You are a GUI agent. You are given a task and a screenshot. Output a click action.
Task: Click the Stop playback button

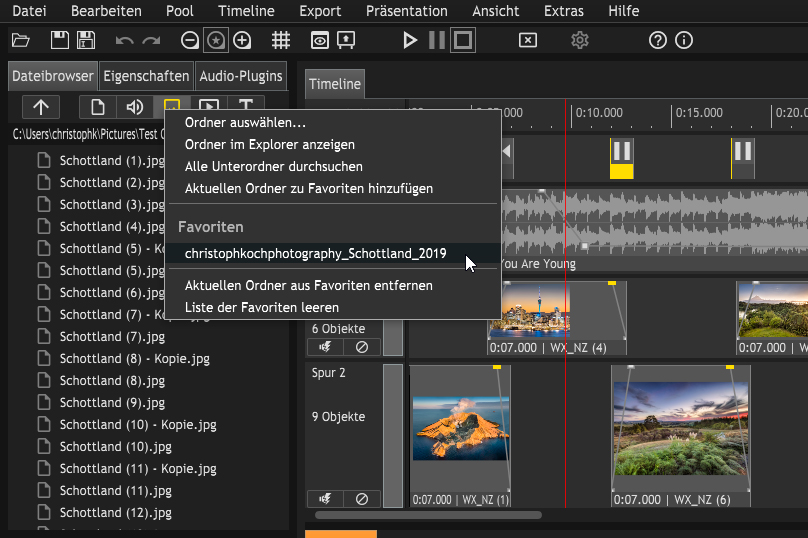462,41
